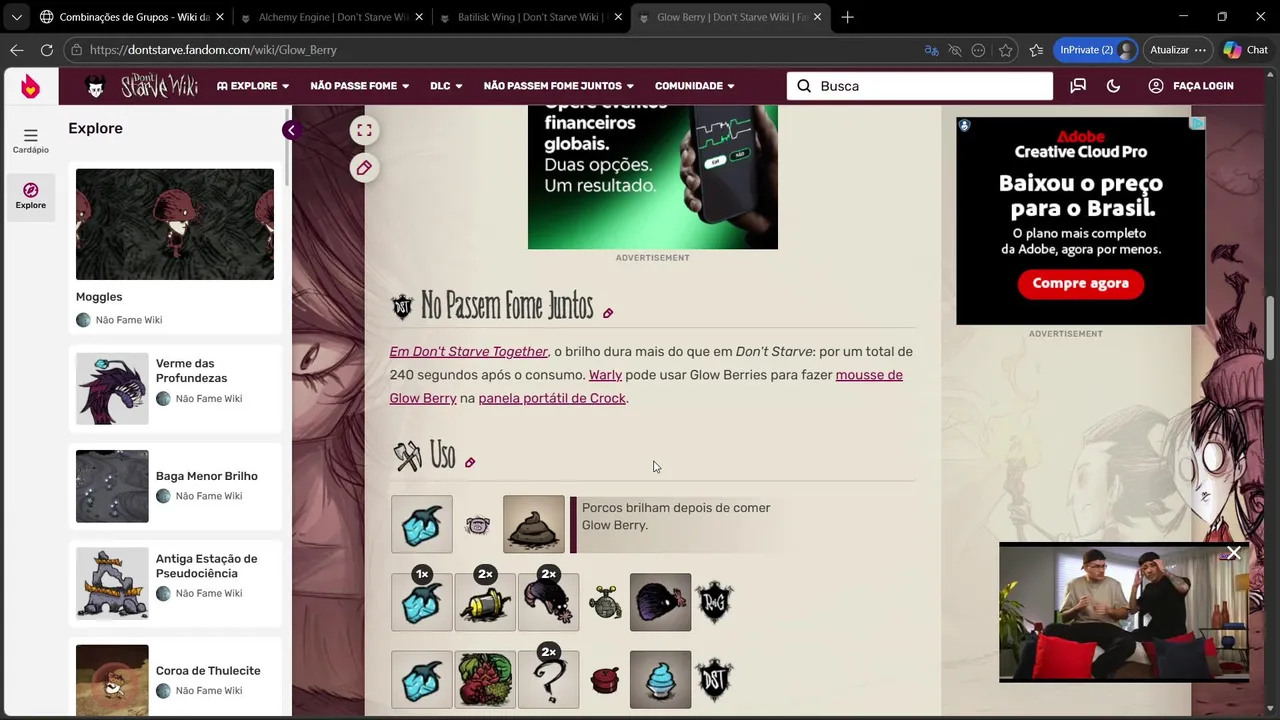The width and height of the screenshot is (1280, 720).
Task: Expand the COMUNIDADE dropdown menu
Action: [695, 86]
